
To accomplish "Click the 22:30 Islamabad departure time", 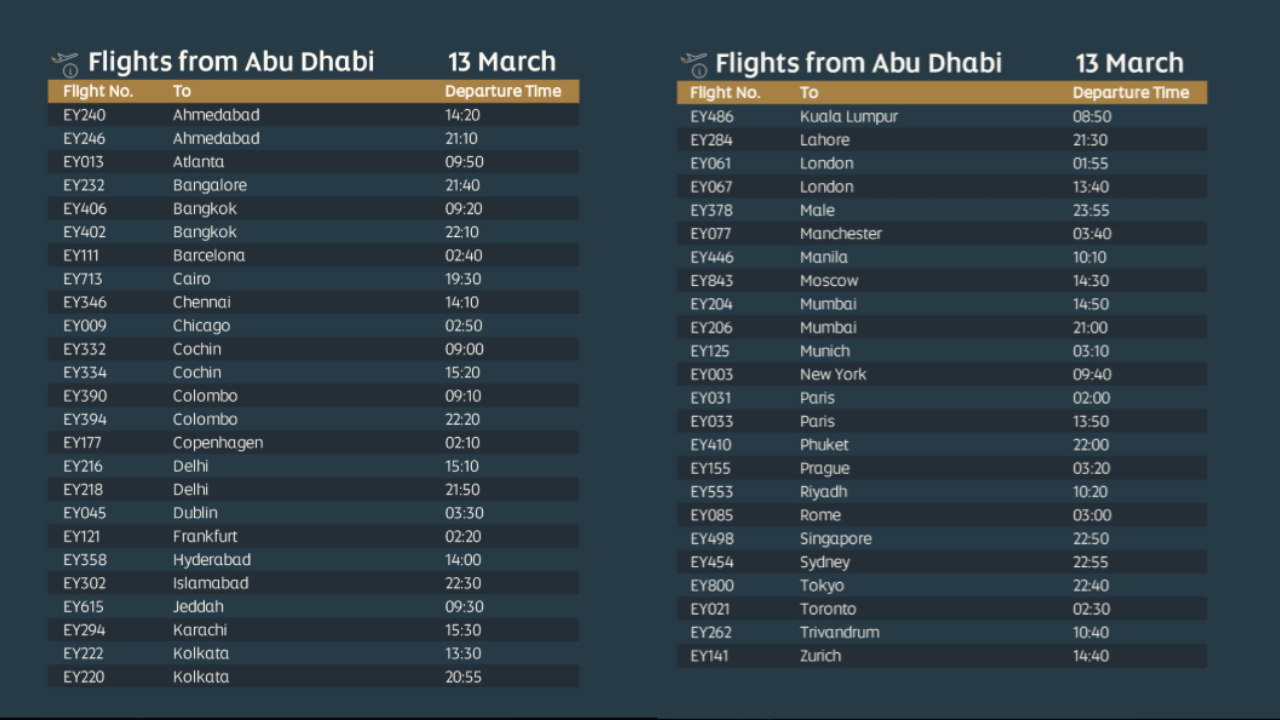I will pyautogui.click(x=463, y=583).
